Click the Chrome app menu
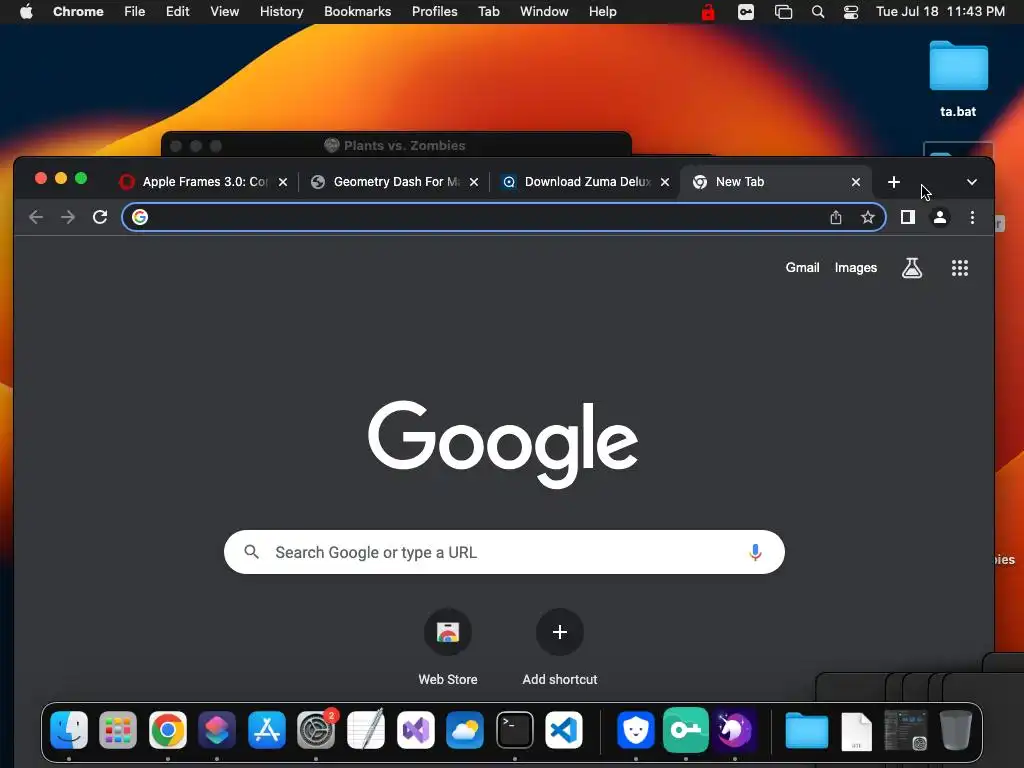The width and height of the screenshot is (1024, 768). coord(78,12)
